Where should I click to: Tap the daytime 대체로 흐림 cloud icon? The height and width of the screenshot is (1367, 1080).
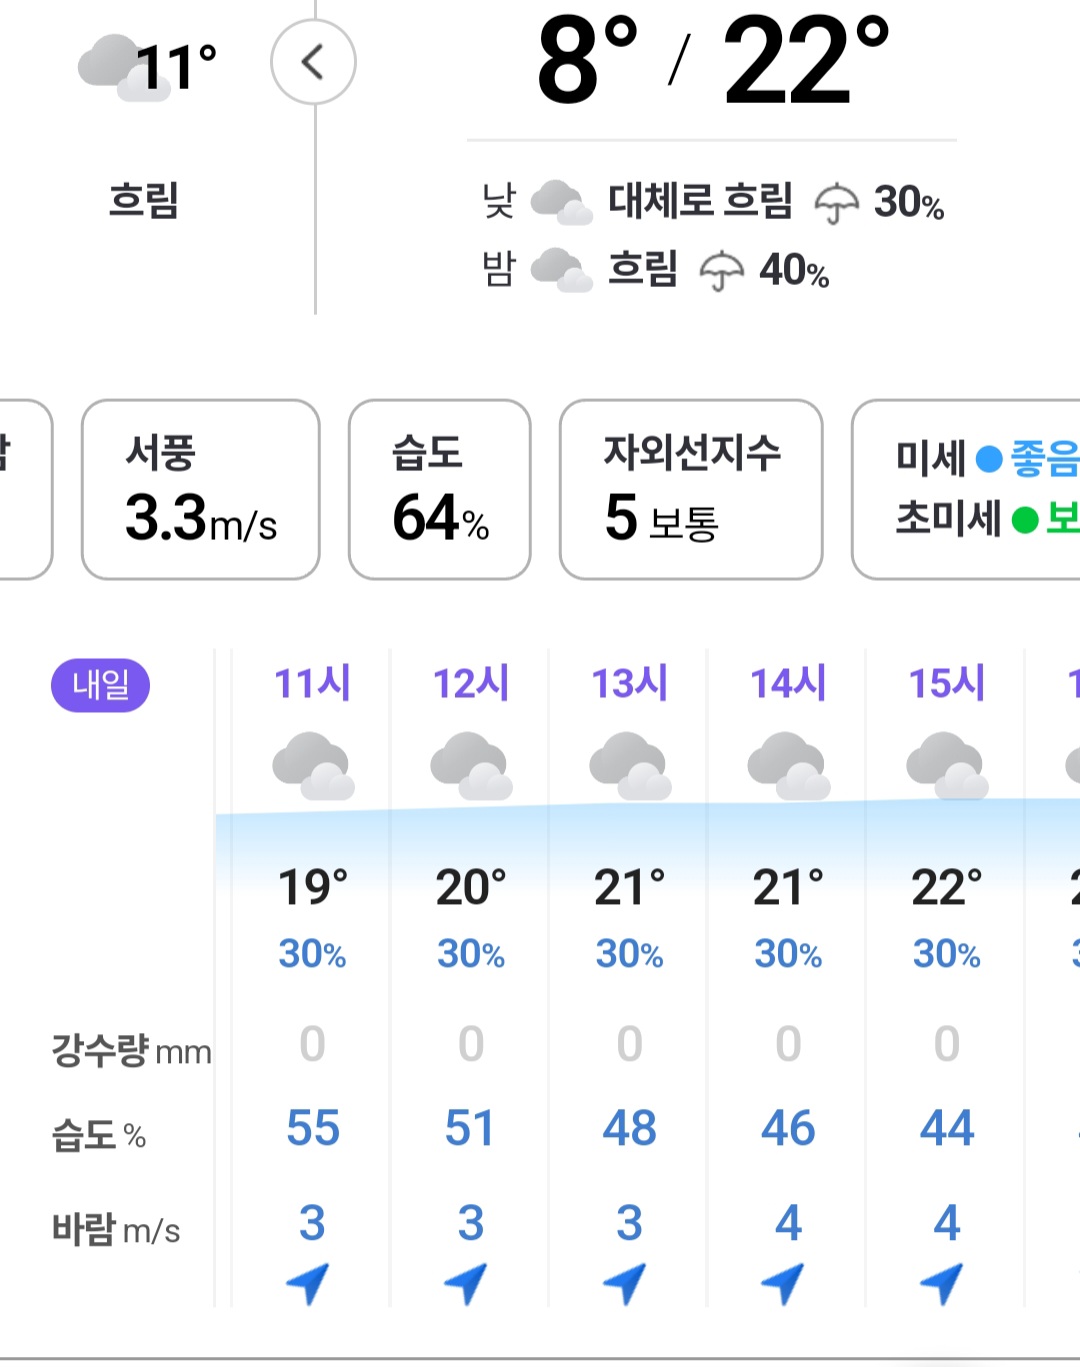[x=561, y=201]
